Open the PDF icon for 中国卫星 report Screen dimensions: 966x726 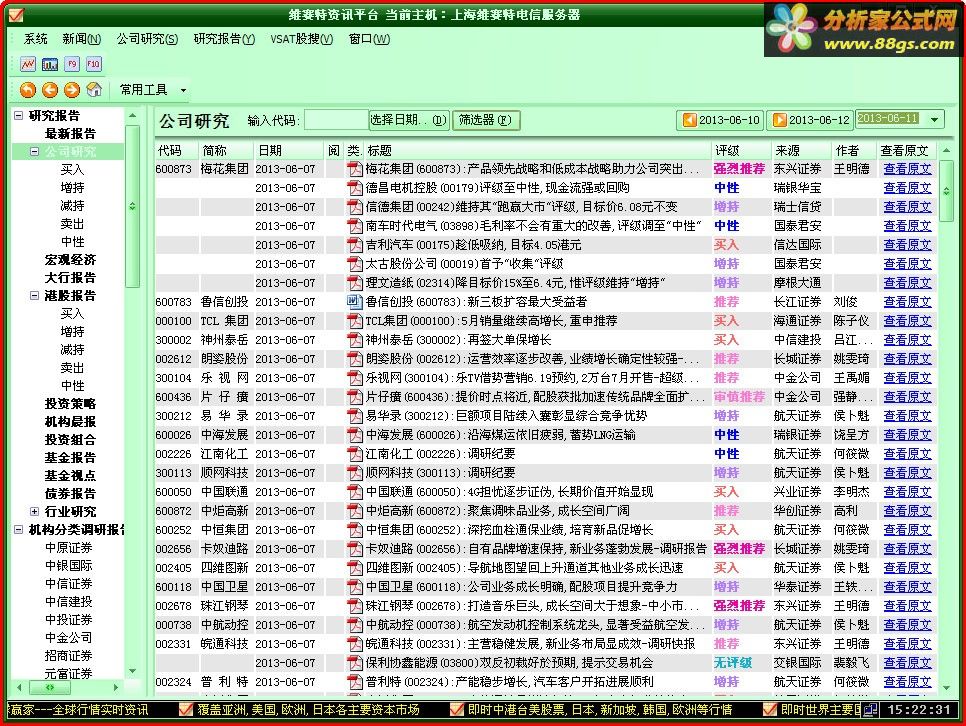point(355,587)
